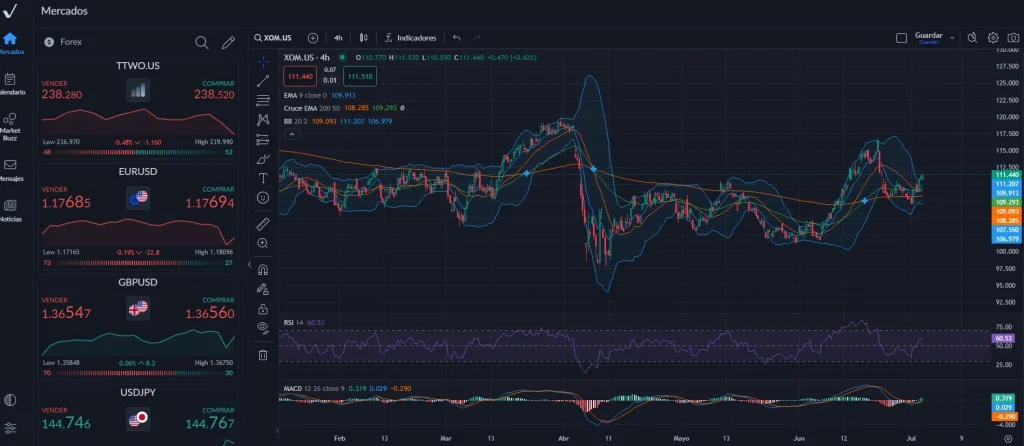Click the red 111.440 sell price button

click(x=300, y=76)
